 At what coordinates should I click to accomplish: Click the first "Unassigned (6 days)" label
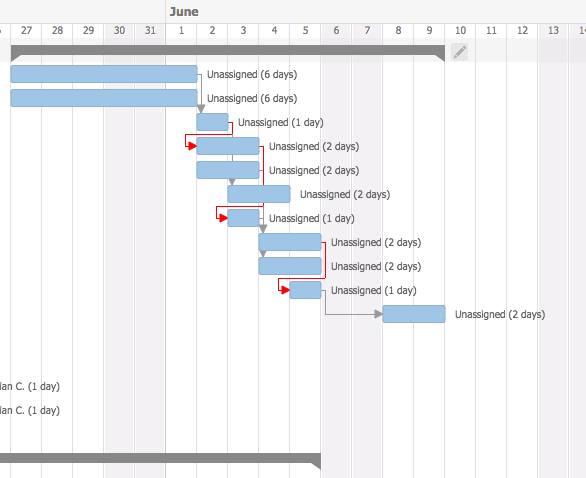coord(252,74)
